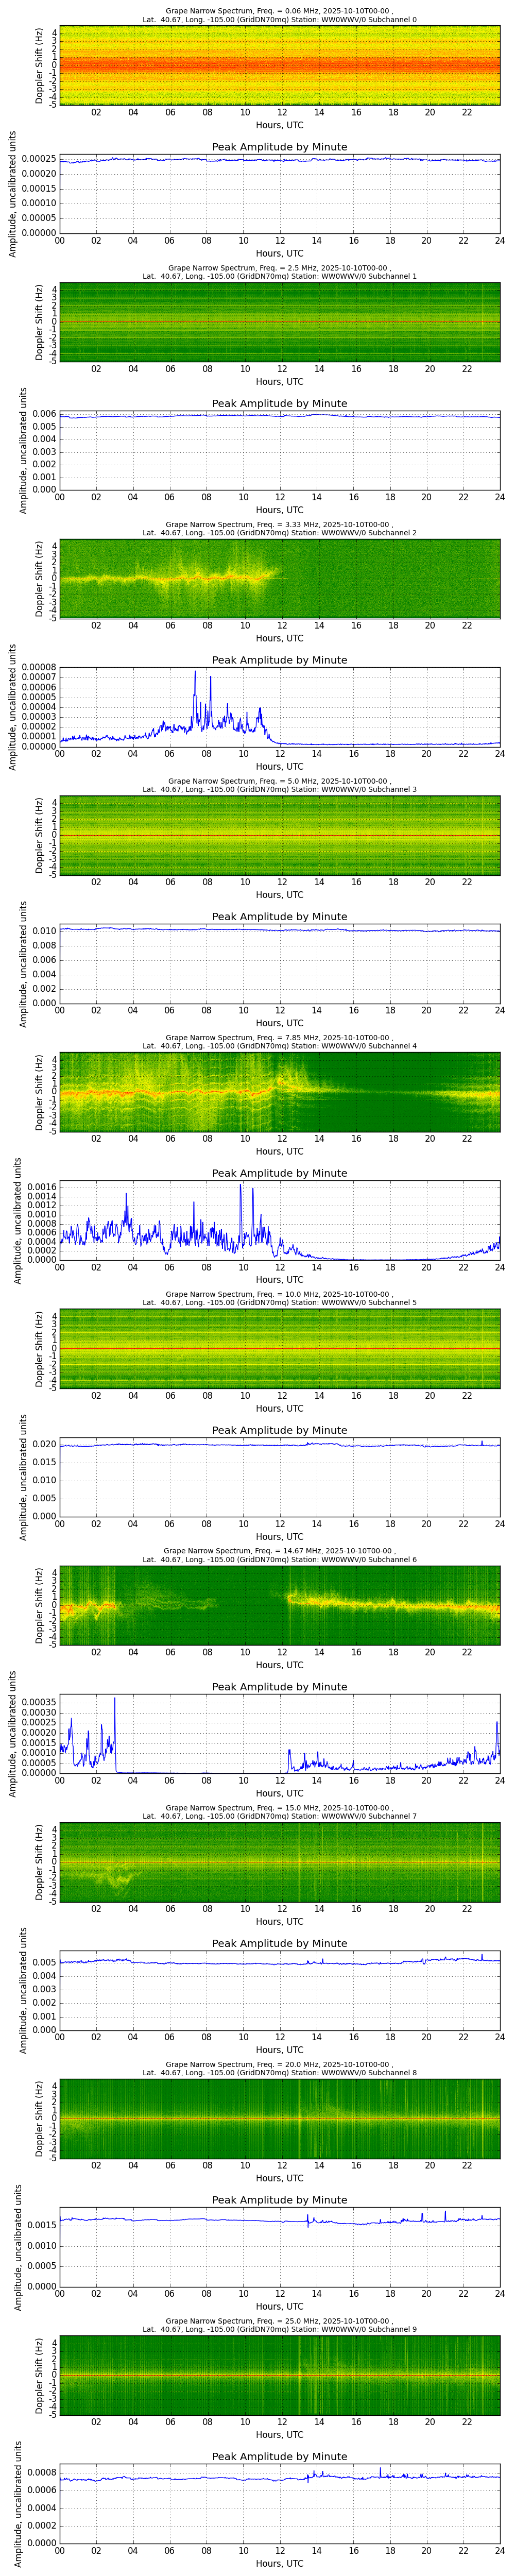Click the 25.0 MHz Peak Amplitude by Minute heading
This screenshot has width=515, height=2576.
pos(279,2456)
